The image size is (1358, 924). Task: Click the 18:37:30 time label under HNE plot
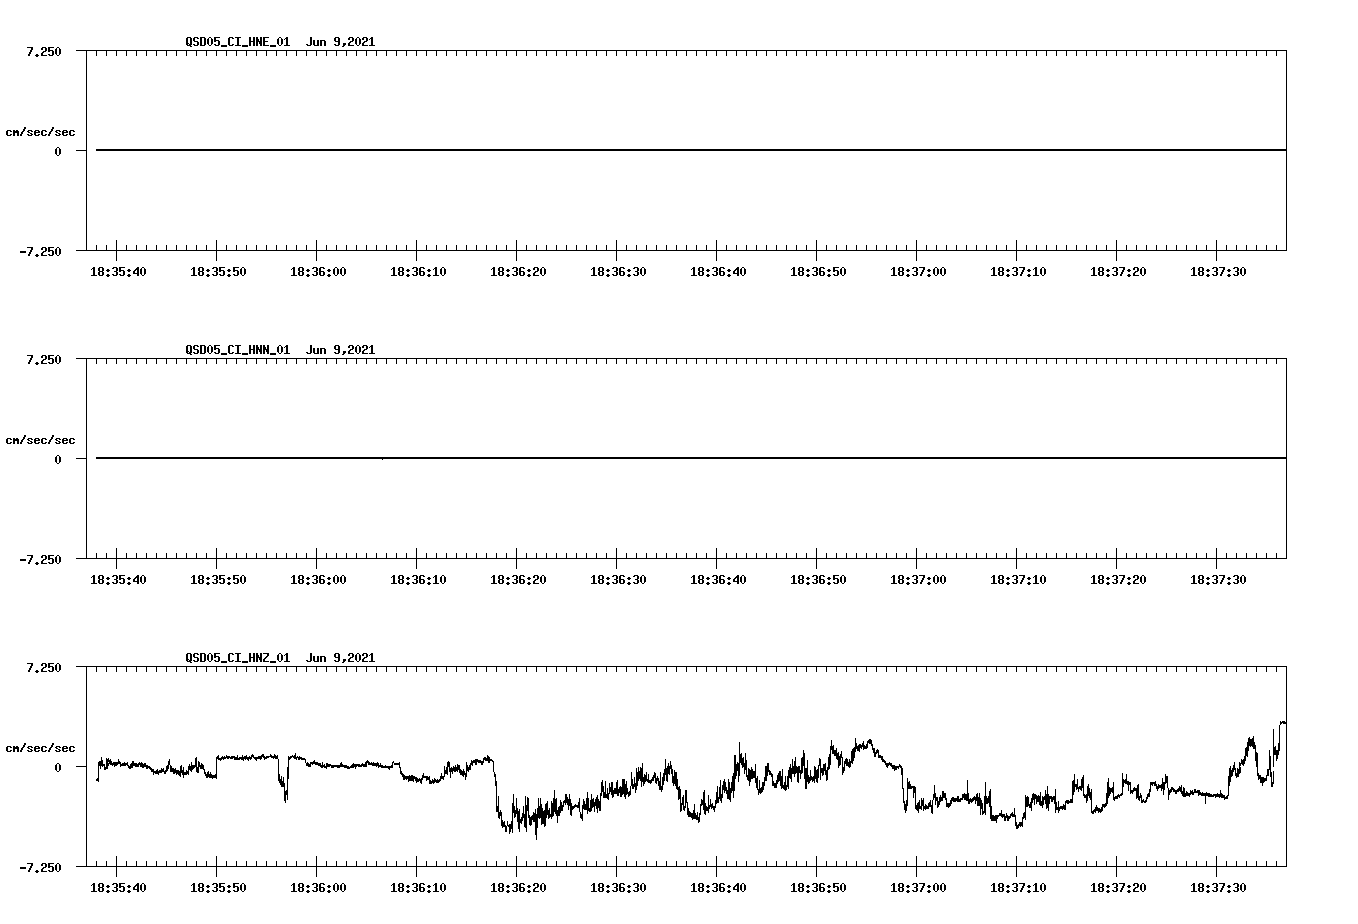coord(1218,272)
